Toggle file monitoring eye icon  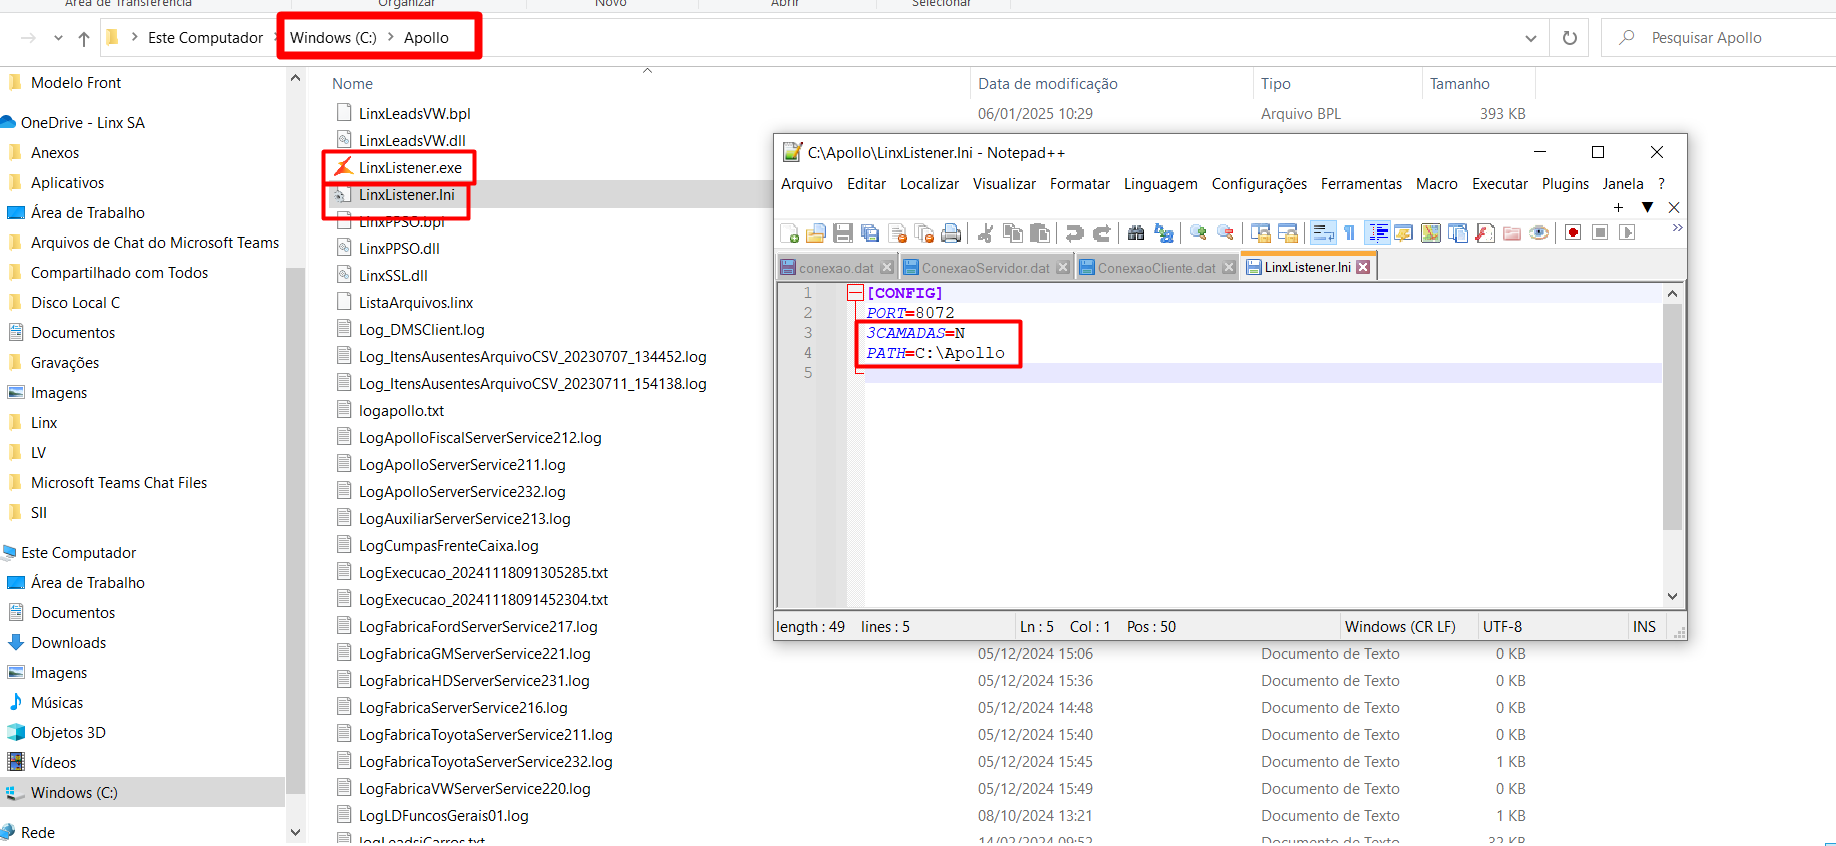(1539, 233)
